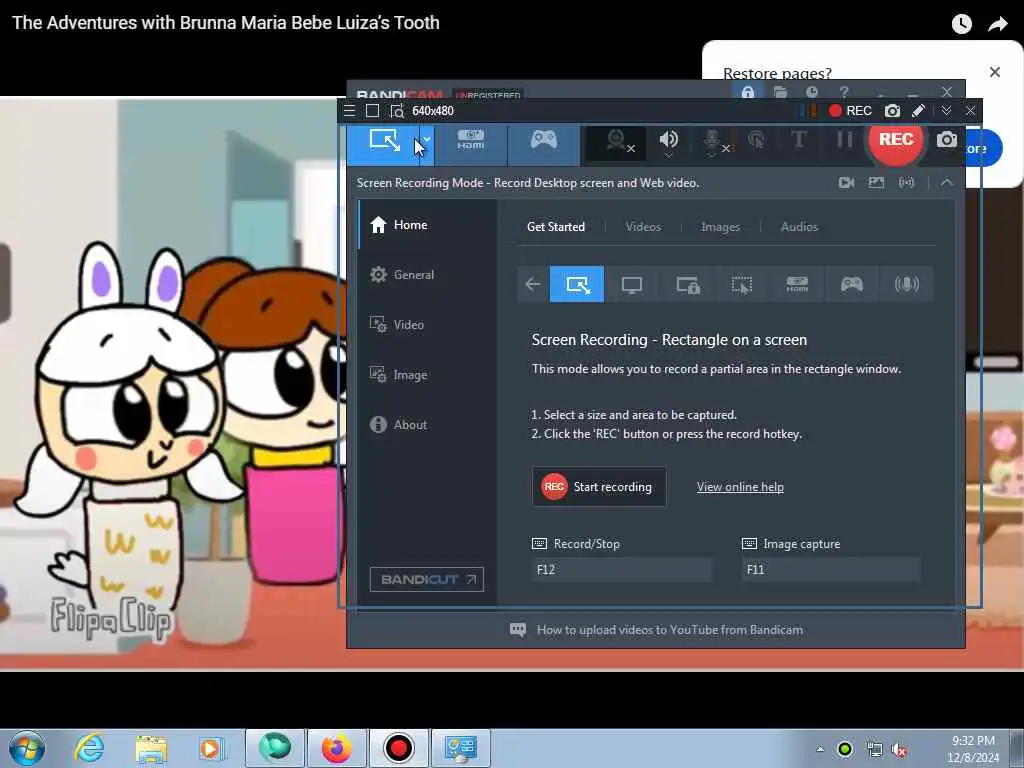This screenshot has width=1024, height=768.
Task: Open the View online help link
Action: pyautogui.click(x=740, y=487)
